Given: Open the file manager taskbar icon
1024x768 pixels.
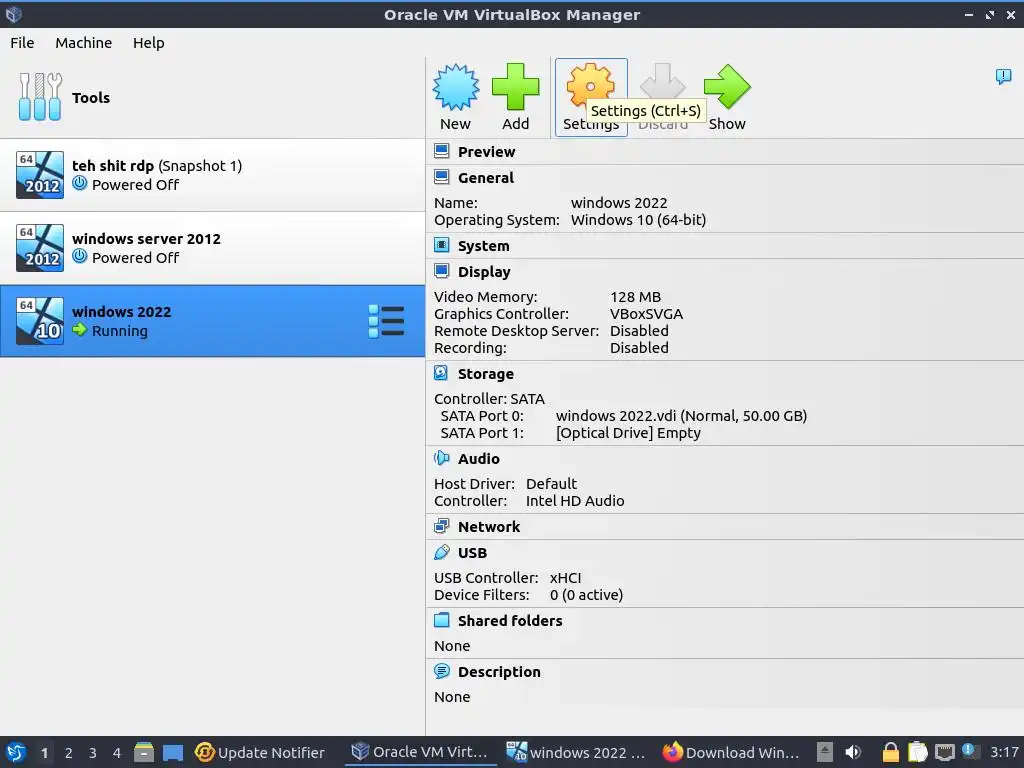Looking at the screenshot, I should (x=144, y=752).
